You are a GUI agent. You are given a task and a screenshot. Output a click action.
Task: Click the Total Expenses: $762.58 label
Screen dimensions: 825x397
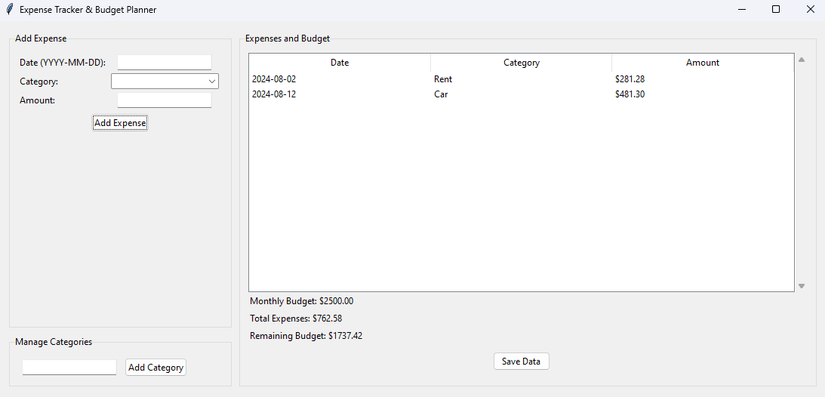click(296, 319)
